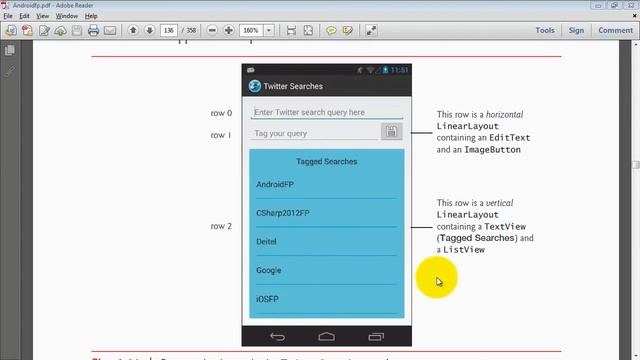This screenshot has height=360, width=640.
Task: Open the attachments paperclip panel icon
Action: [10, 71]
